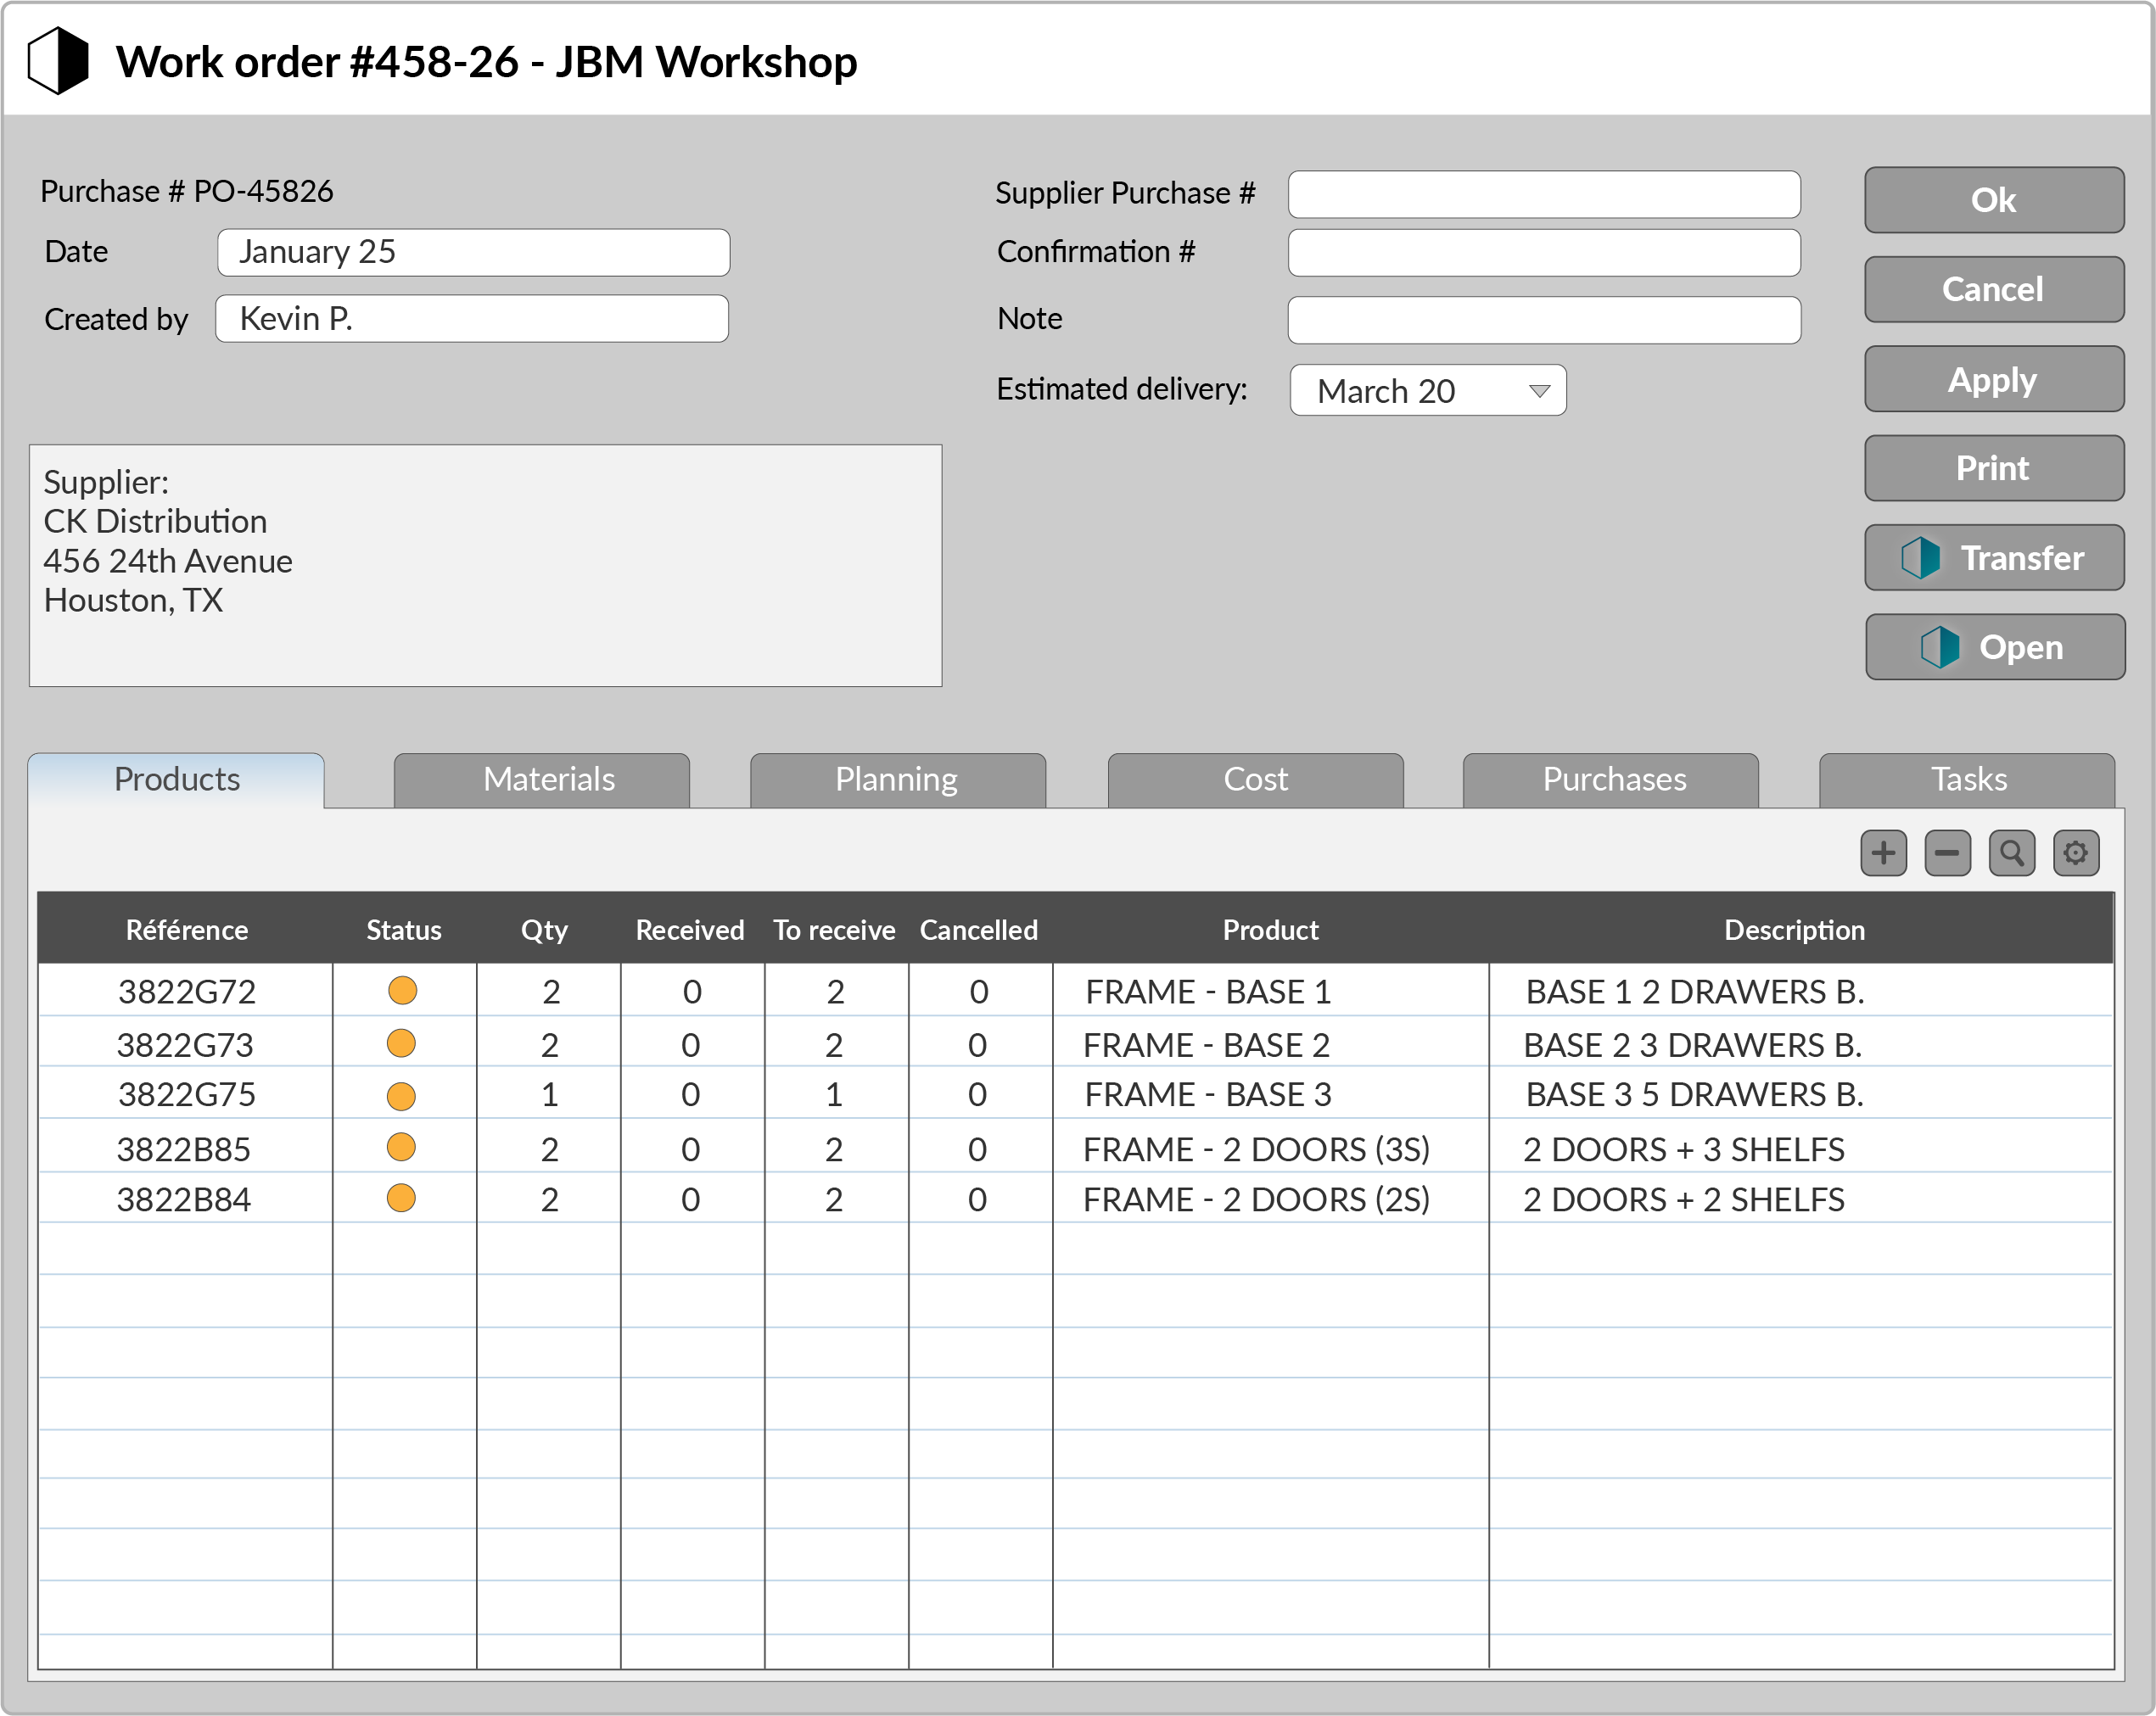Focus the Confirmation # field
Image resolution: width=2156 pixels, height=1716 pixels.
click(1544, 252)
